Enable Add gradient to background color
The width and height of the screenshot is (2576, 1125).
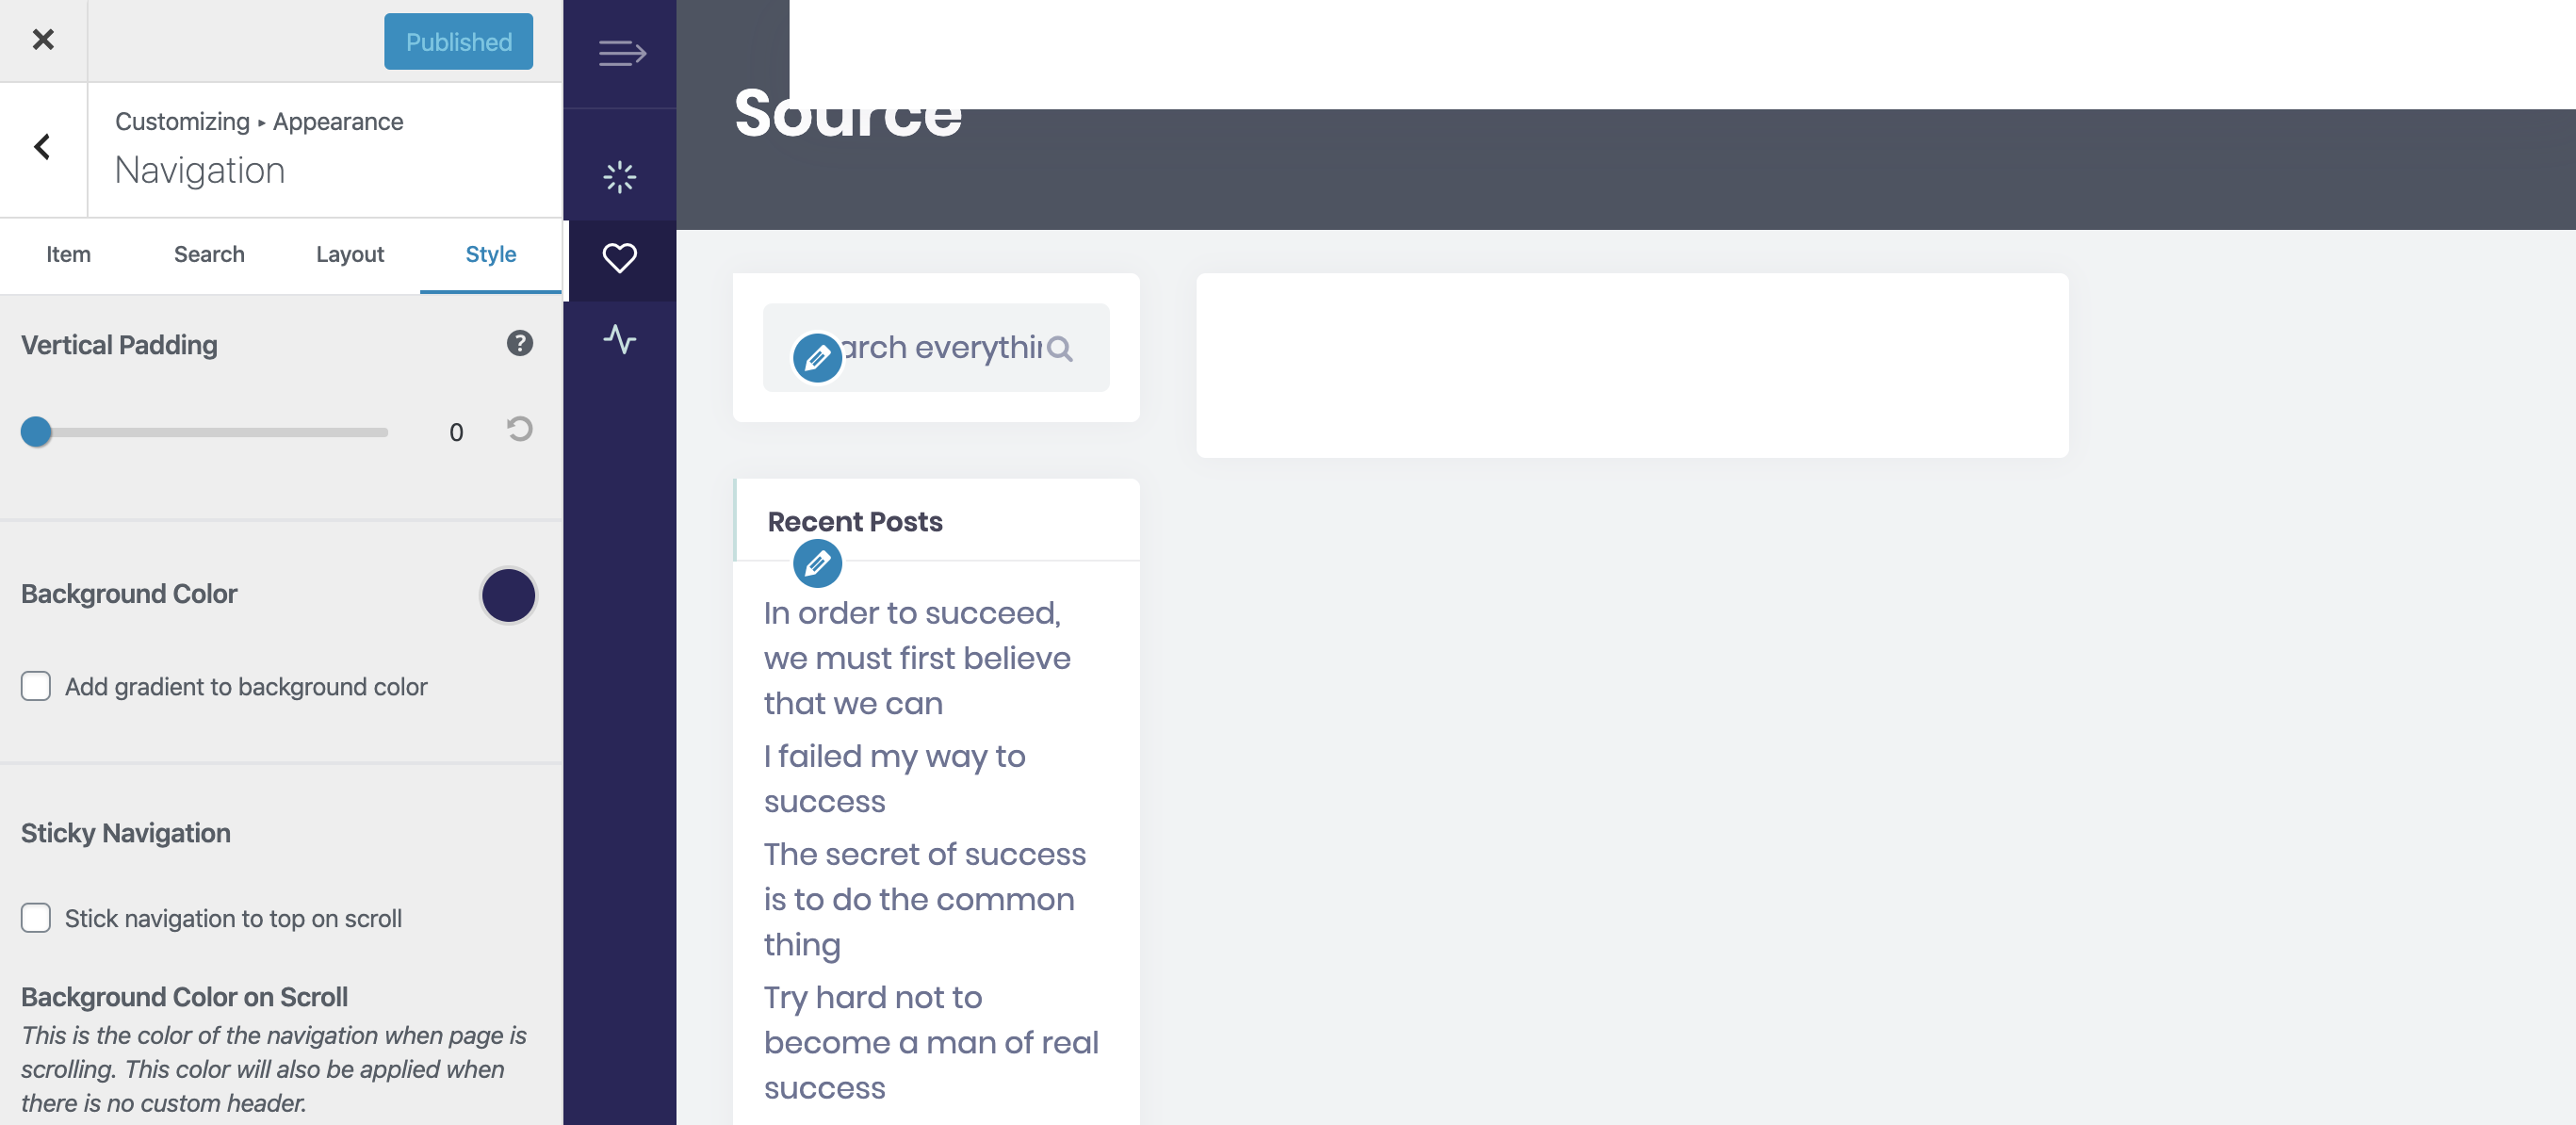pyautogui.click(x=36, y=686)
